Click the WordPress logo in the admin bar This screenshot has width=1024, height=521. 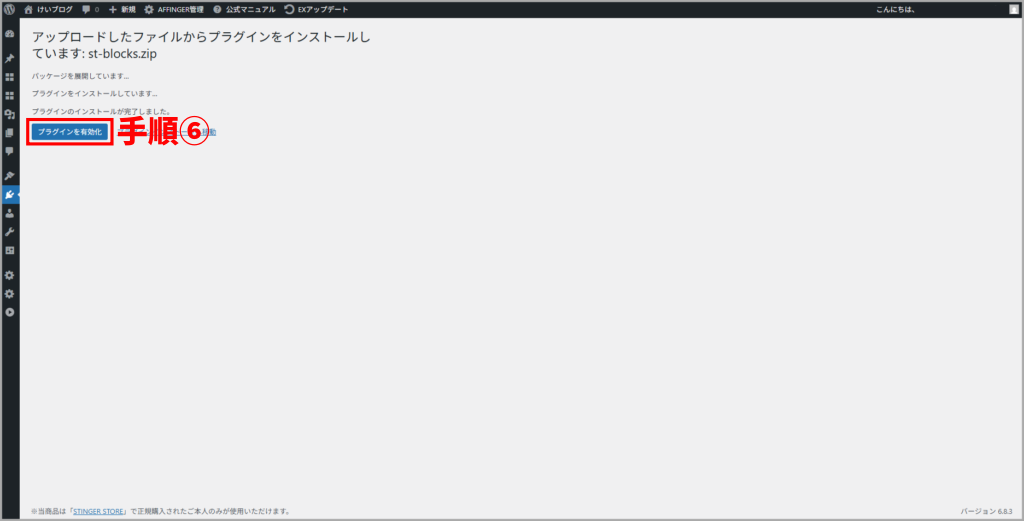[9, 9]
